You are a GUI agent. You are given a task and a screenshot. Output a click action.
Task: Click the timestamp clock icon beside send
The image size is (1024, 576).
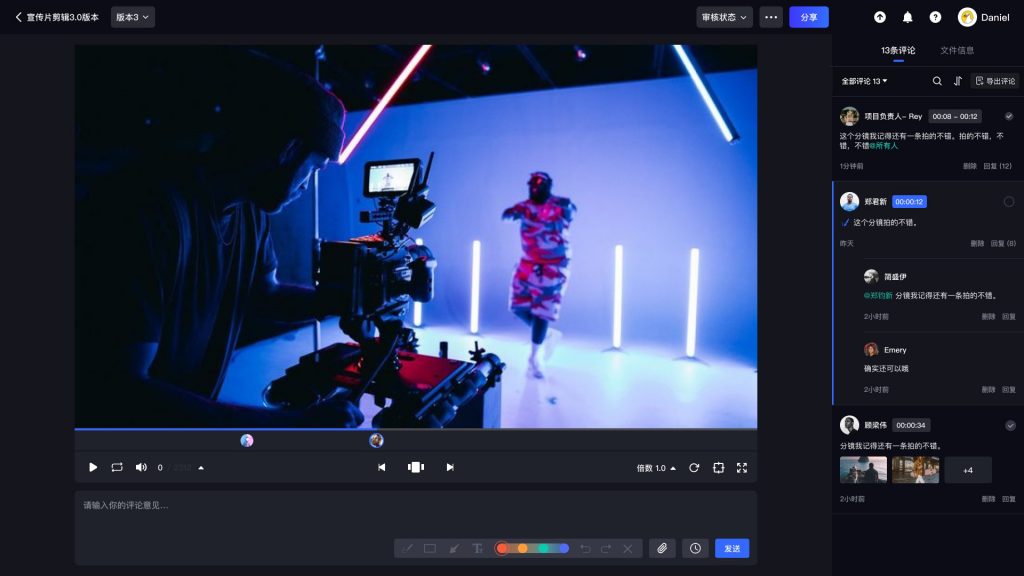point(696,549)
